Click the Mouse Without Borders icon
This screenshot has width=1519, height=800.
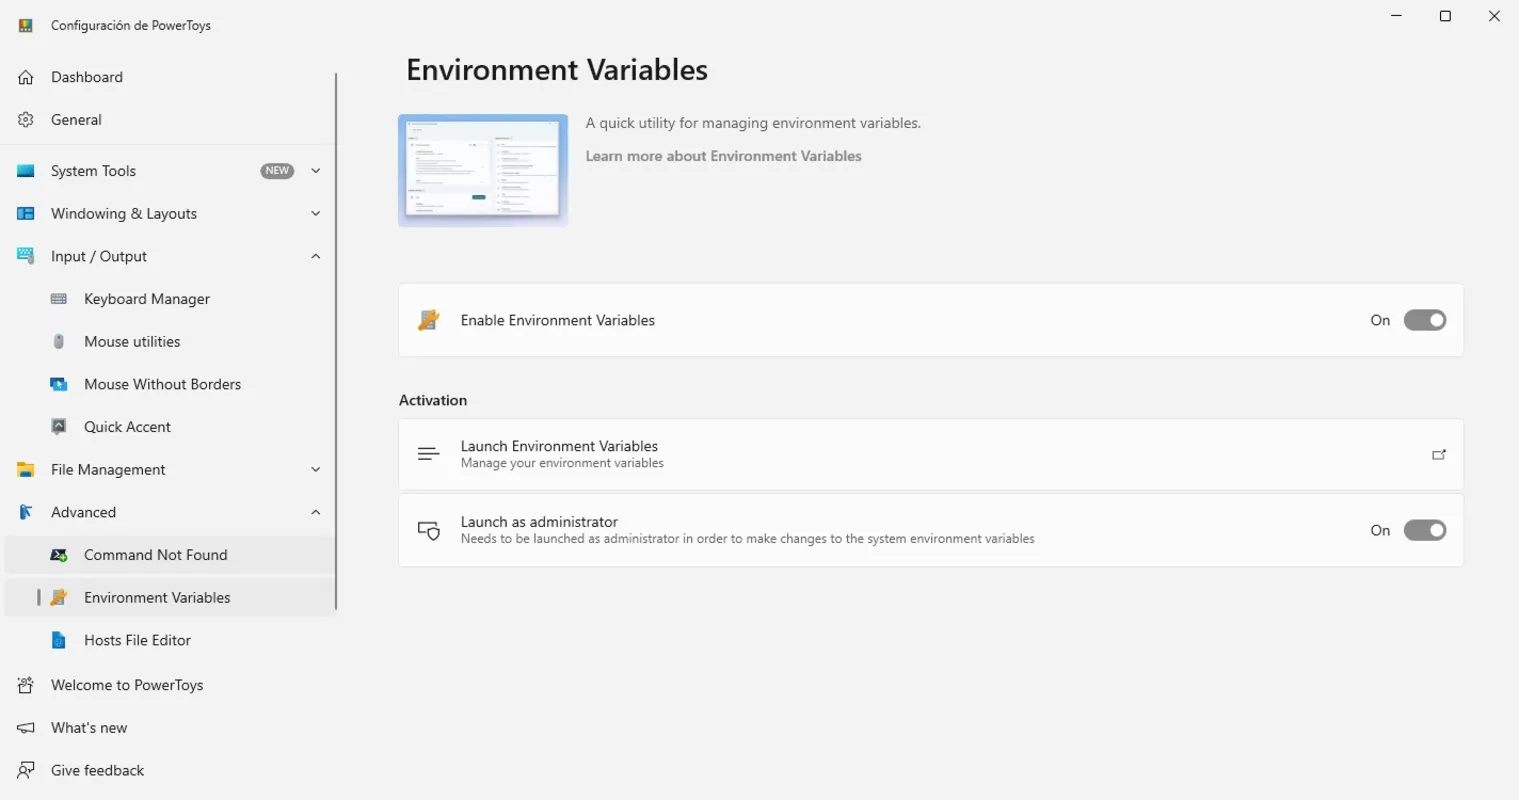tap(59, 384)
